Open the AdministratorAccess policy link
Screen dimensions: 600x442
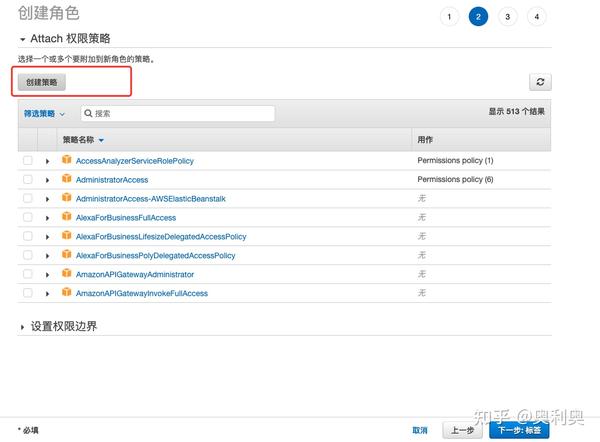[112, 180]
